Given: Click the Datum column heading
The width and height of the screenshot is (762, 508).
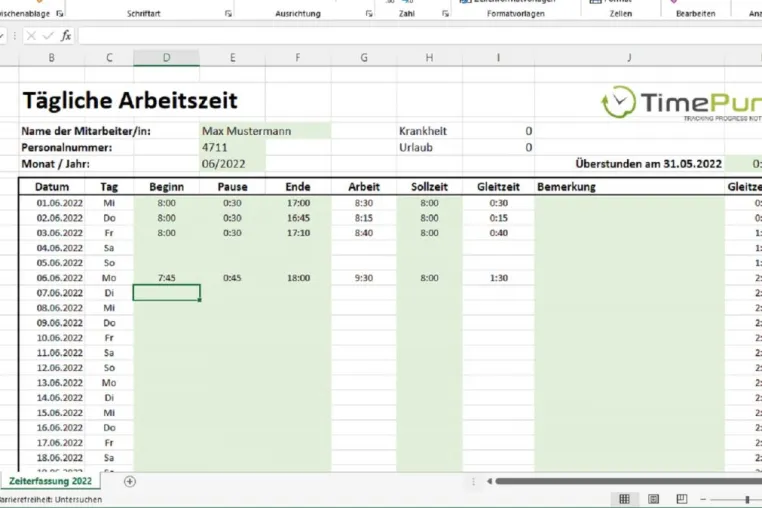Looking at the screenshot, I should click(52, 187).
